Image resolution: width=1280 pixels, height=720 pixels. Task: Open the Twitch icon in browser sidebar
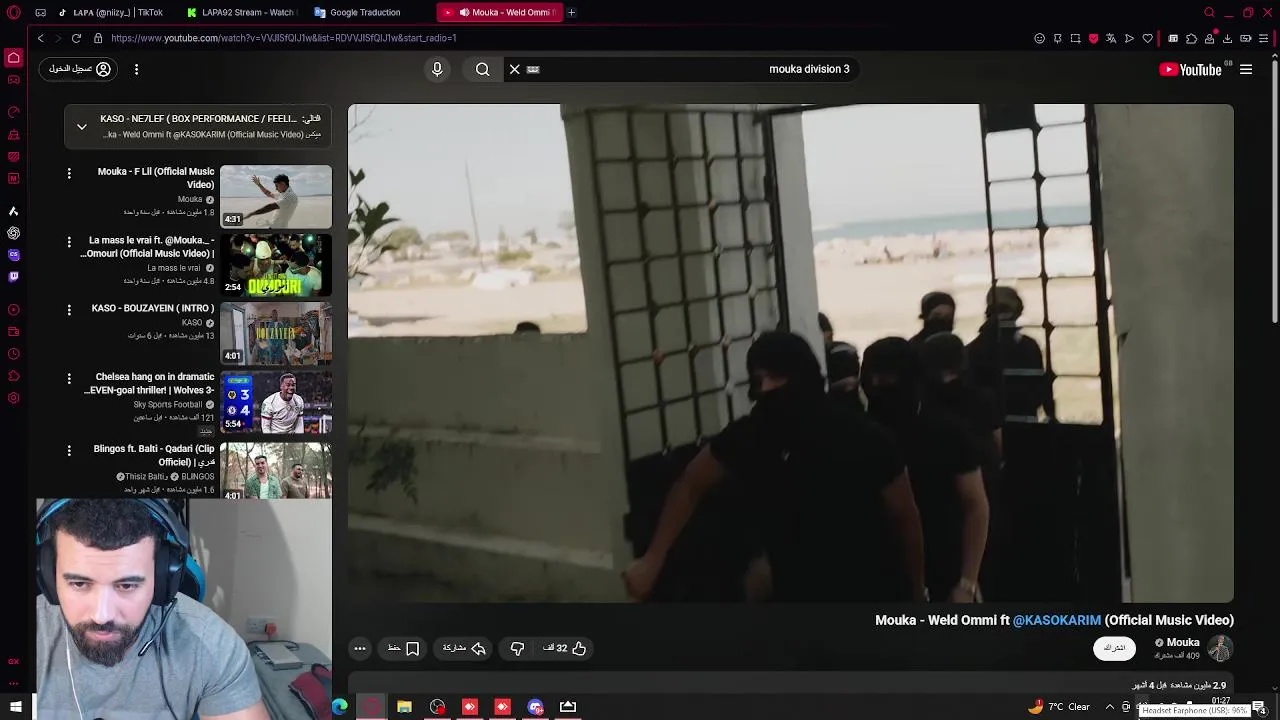pyautogui.click(x=14, y=277)
